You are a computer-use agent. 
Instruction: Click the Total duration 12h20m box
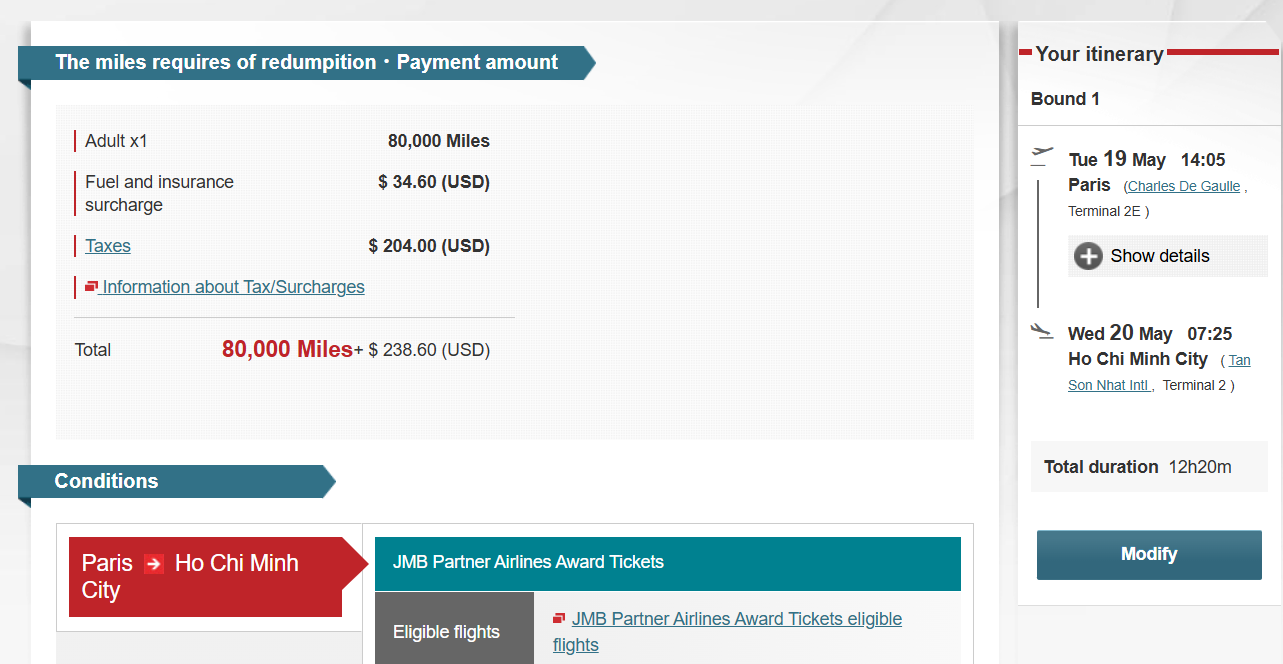pos(1138,467)
